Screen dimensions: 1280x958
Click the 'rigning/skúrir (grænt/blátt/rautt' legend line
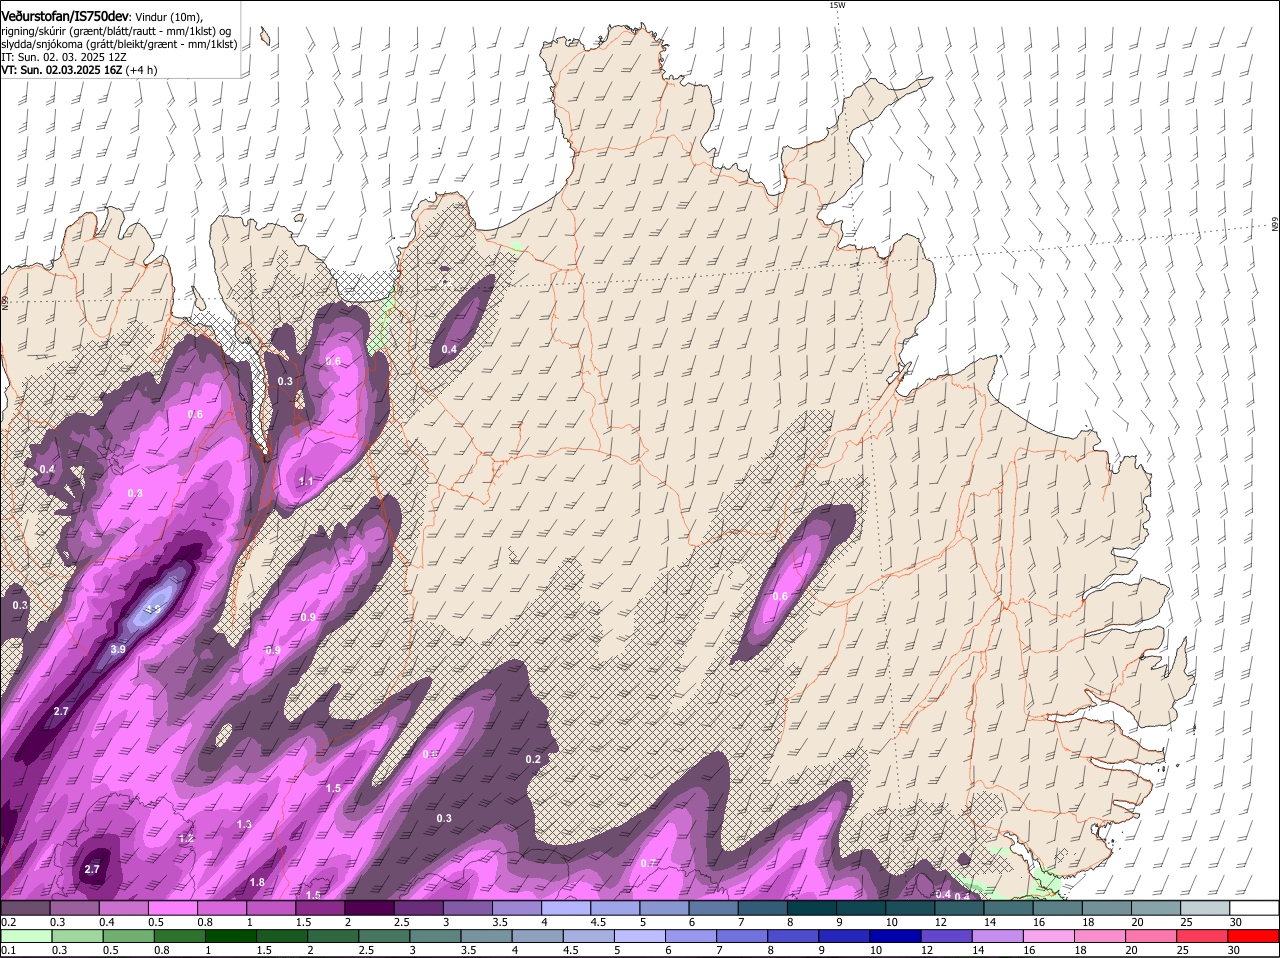119,31
